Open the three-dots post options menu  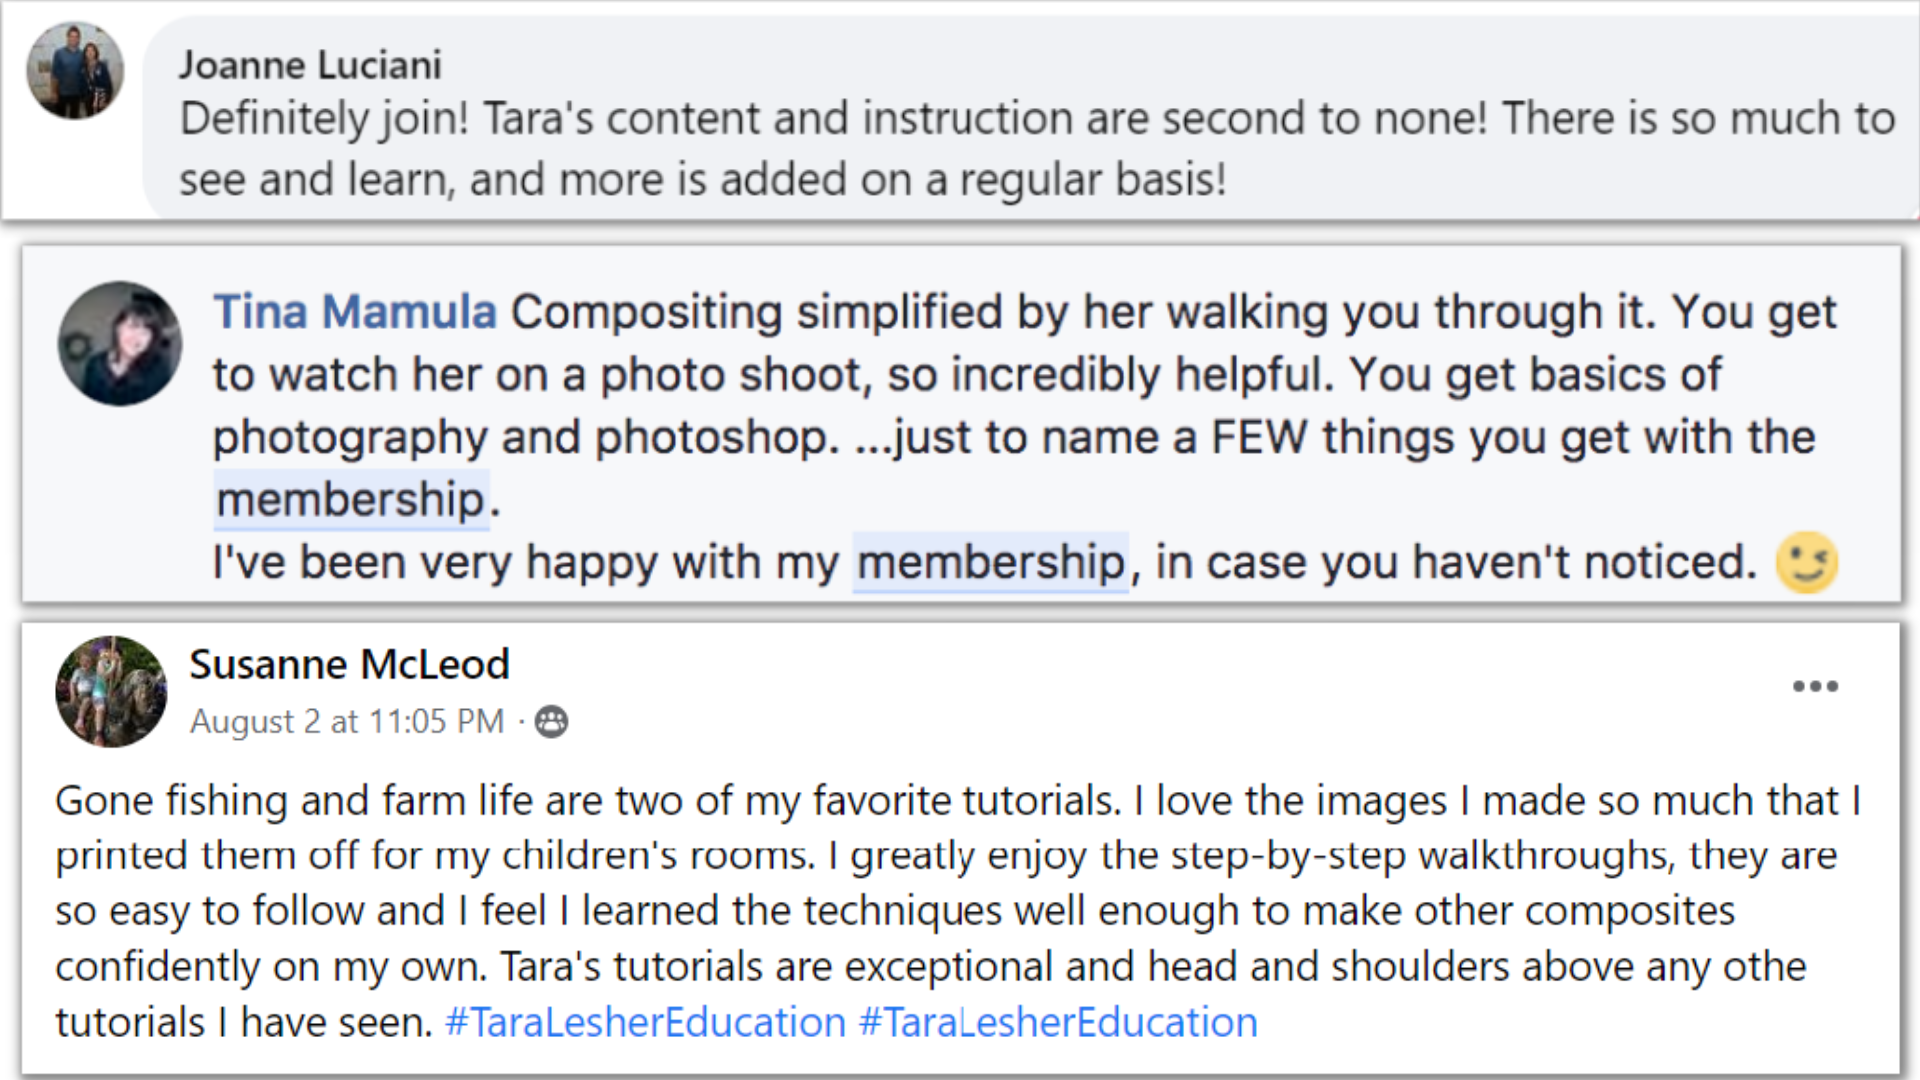(x=1815, y=686)
